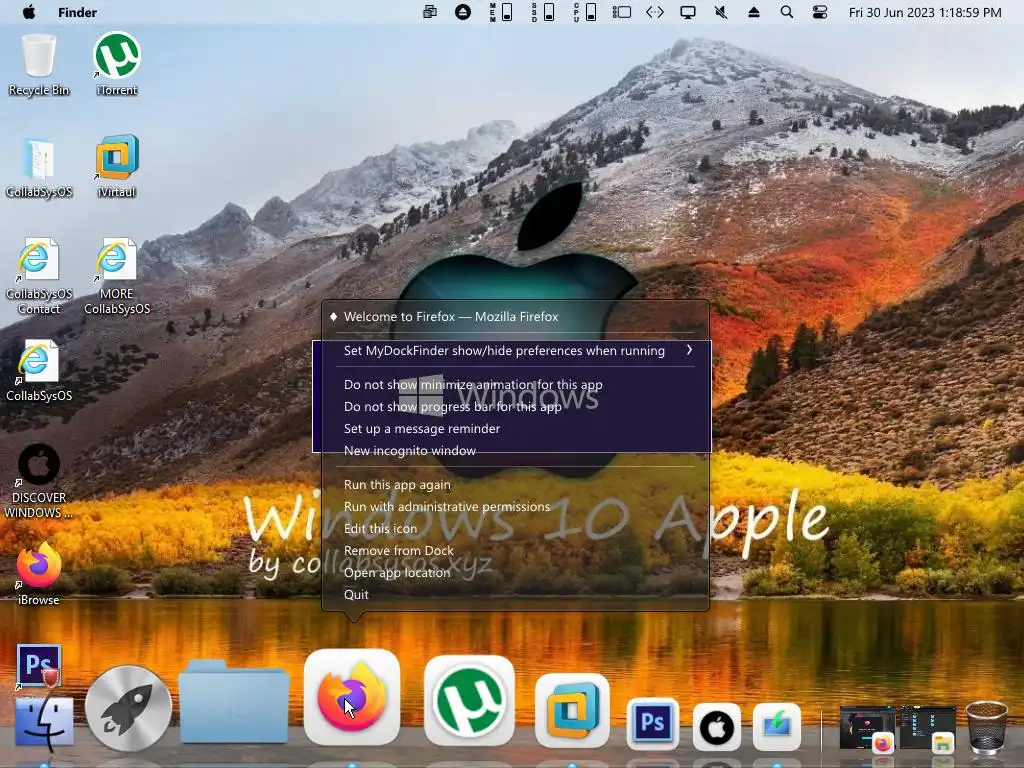
Task: Open the CollabSysOS zip folder icon
Action: [39, 167]
